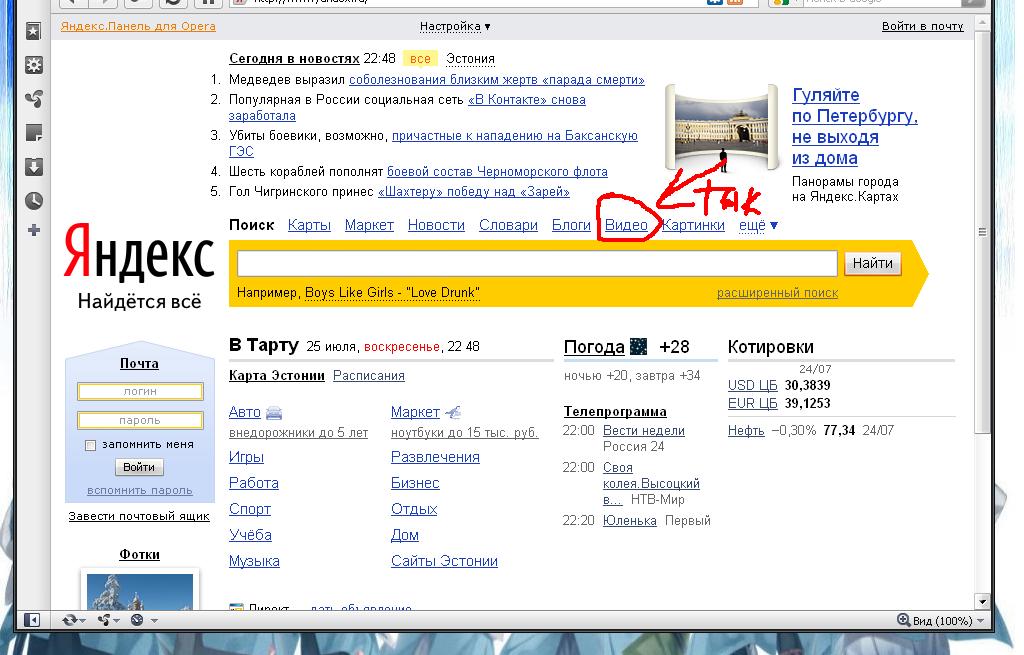Open the Телепрограмма link
Image resolution: width=1024 pixels, height=655 pixels.
pyautogui.click(x=615, y=411)
